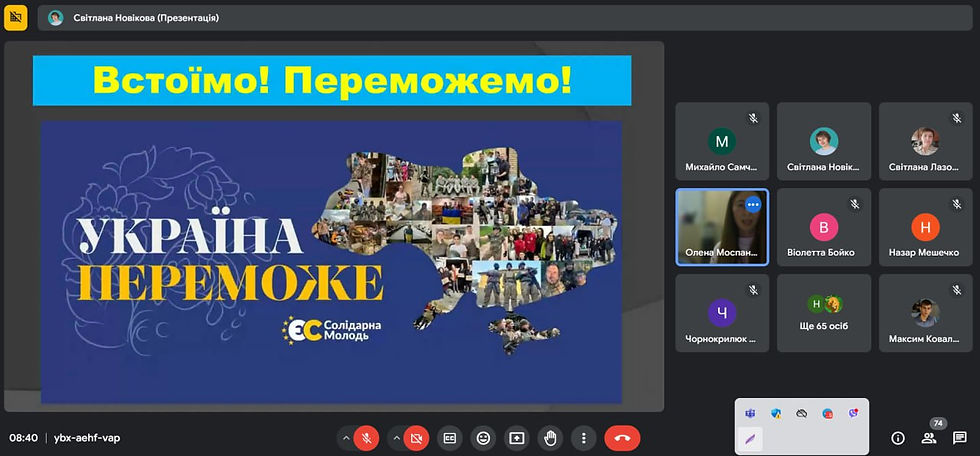Unmute the microphone button

366,439
